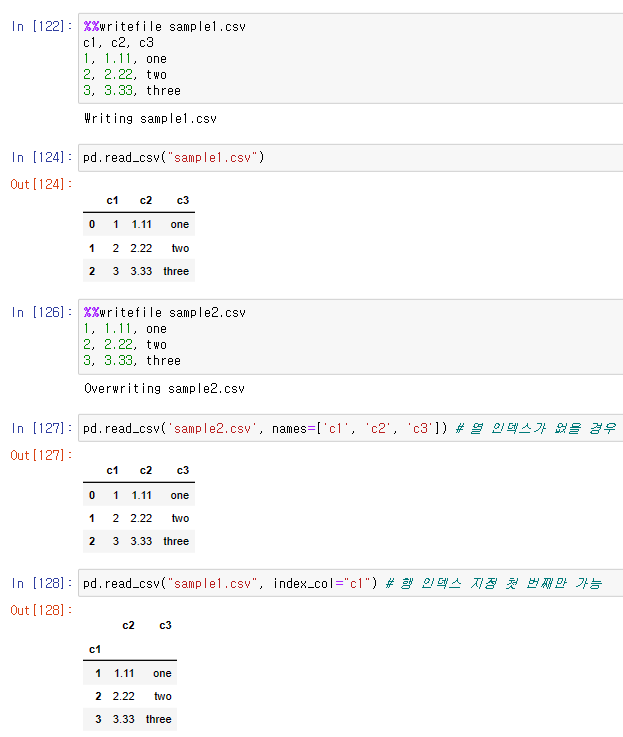
Task: Click the index_col="c1" argument in cell 128
Action: (322, 584)
